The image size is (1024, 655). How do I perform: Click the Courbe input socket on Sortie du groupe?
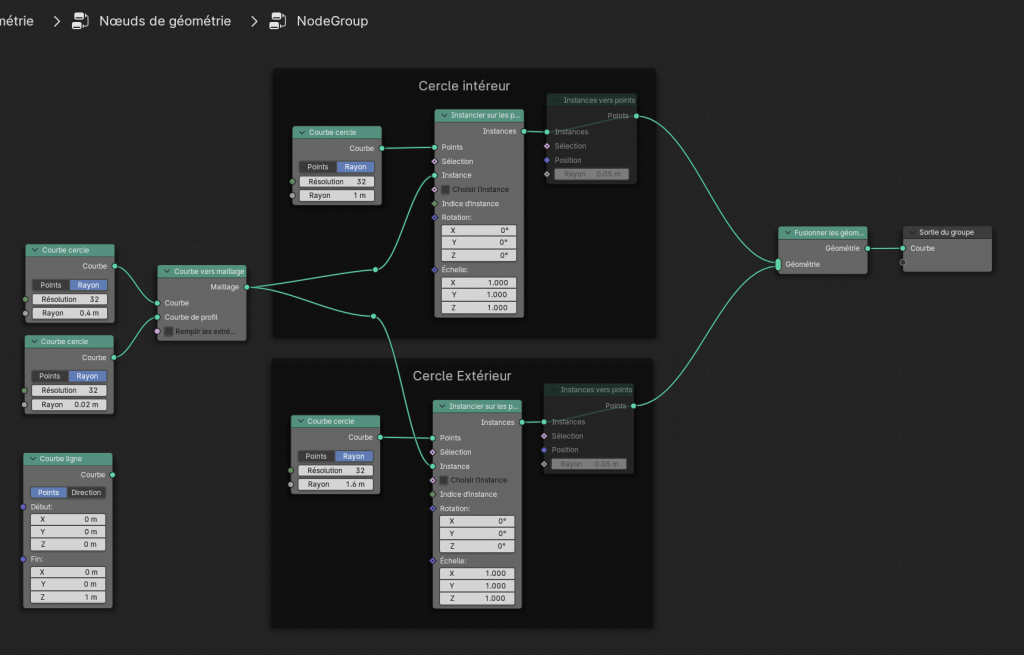[x=903, y=248]
